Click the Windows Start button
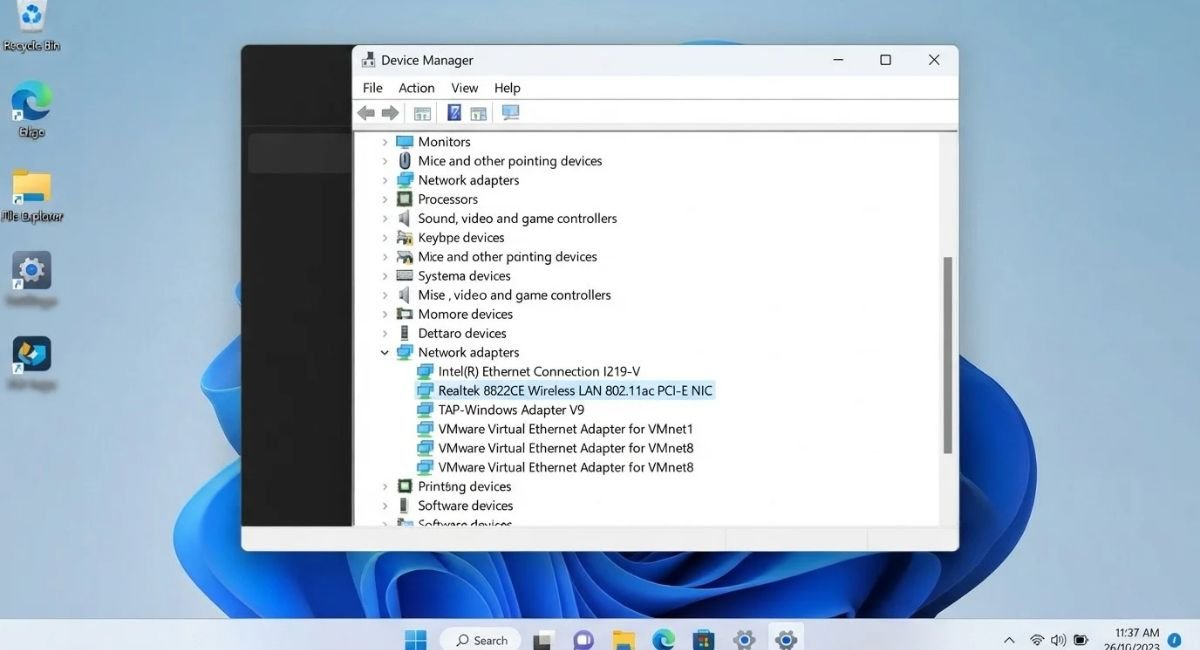 [x=415, y=640]
